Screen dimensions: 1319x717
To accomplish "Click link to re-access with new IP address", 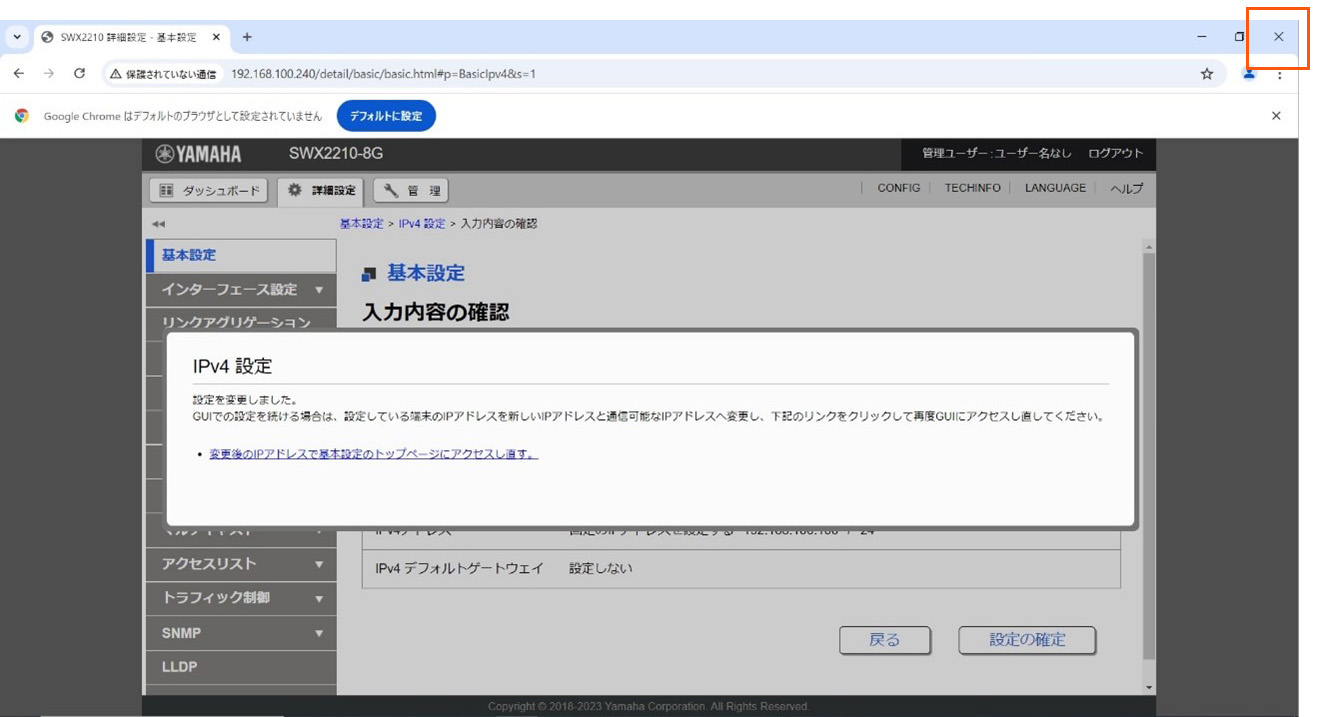I will (x=373, y=454).
